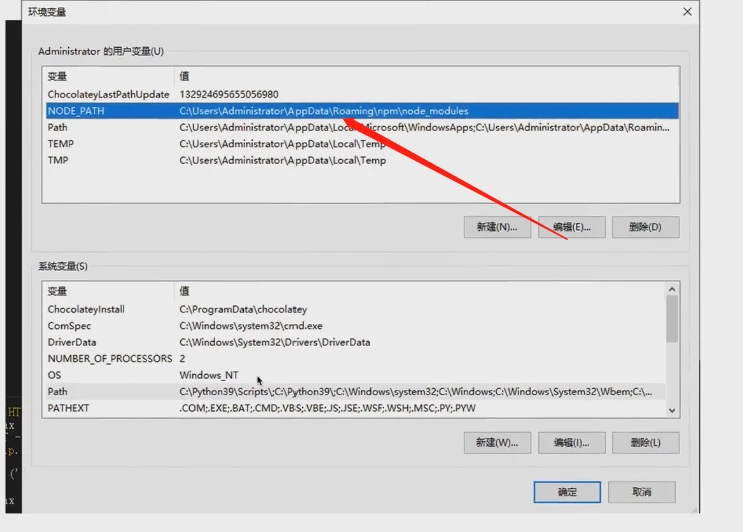Screen dimensions: 743x532
Task: Select ChocolateyInstall system variable row
Action: pyautogui.click(x=86, y=309)
